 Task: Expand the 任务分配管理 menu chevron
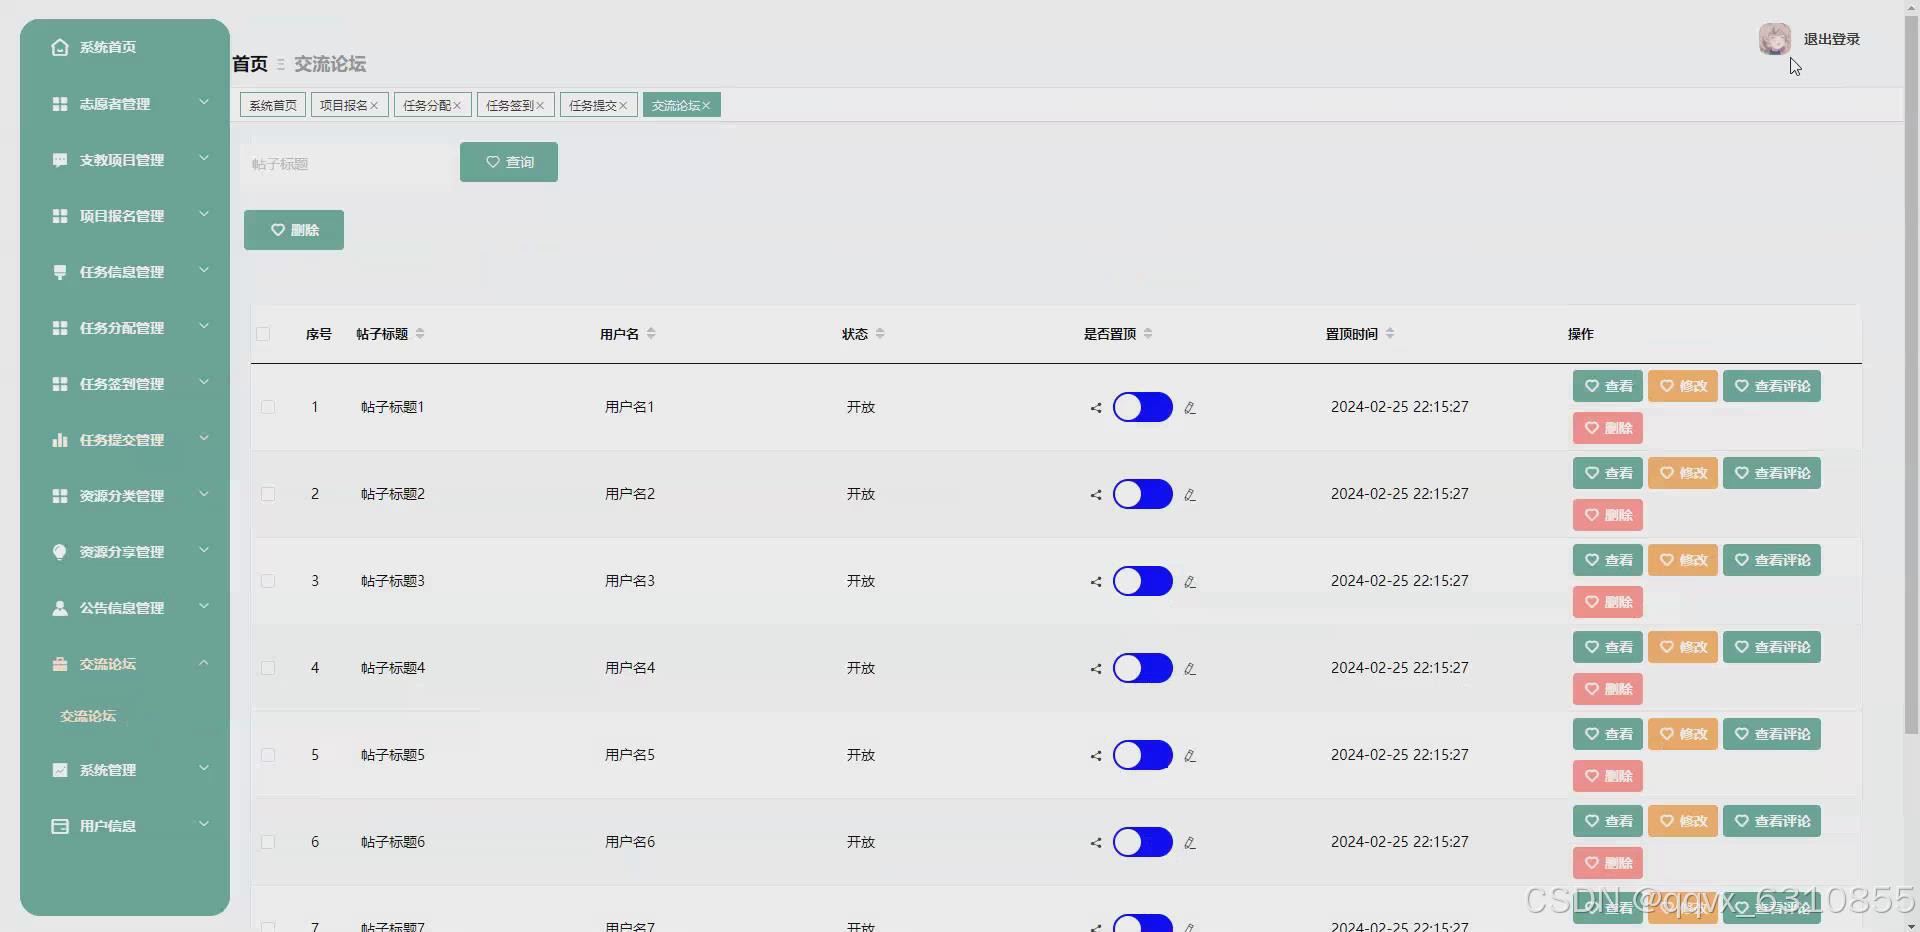(204, 326)
